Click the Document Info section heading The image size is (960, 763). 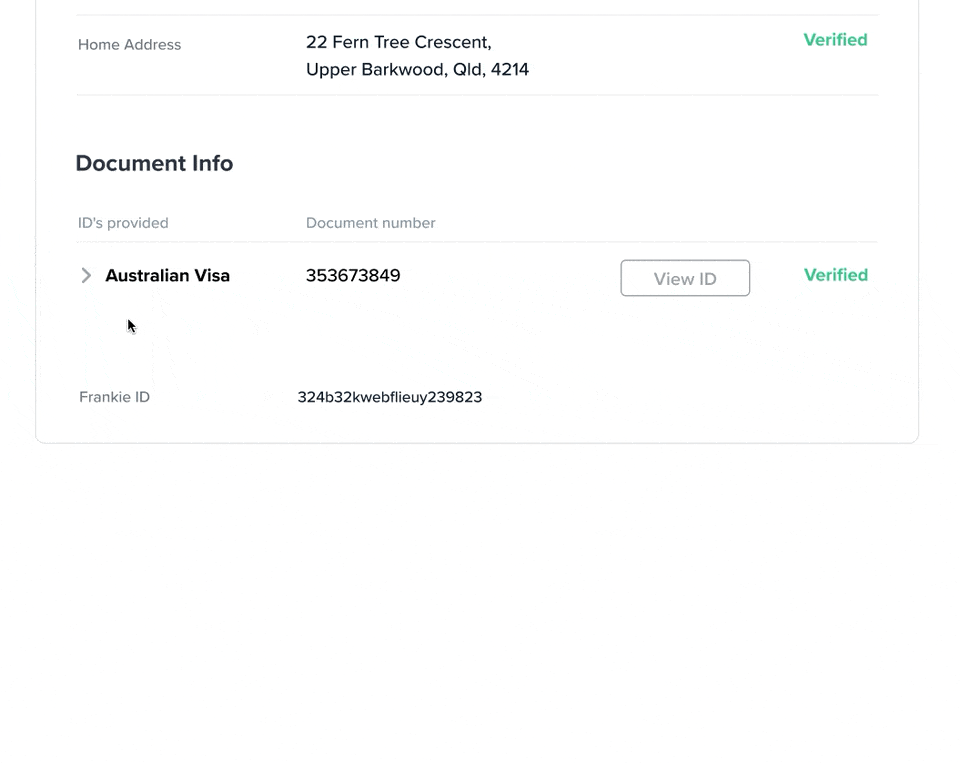tap(154, 163)
